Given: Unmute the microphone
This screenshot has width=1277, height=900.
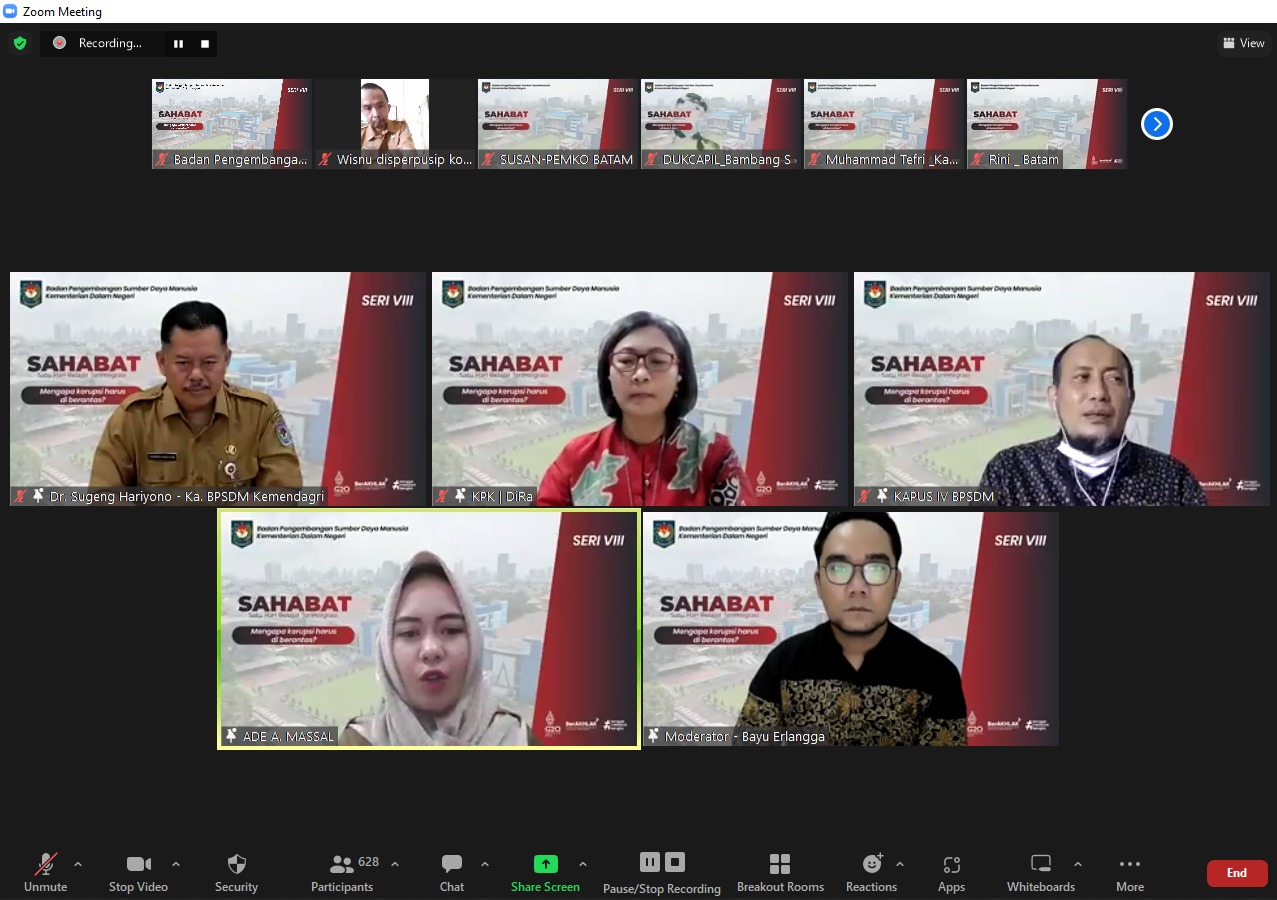Looking at the screenshot, I should pyautogui.click(x=45, y=872).
